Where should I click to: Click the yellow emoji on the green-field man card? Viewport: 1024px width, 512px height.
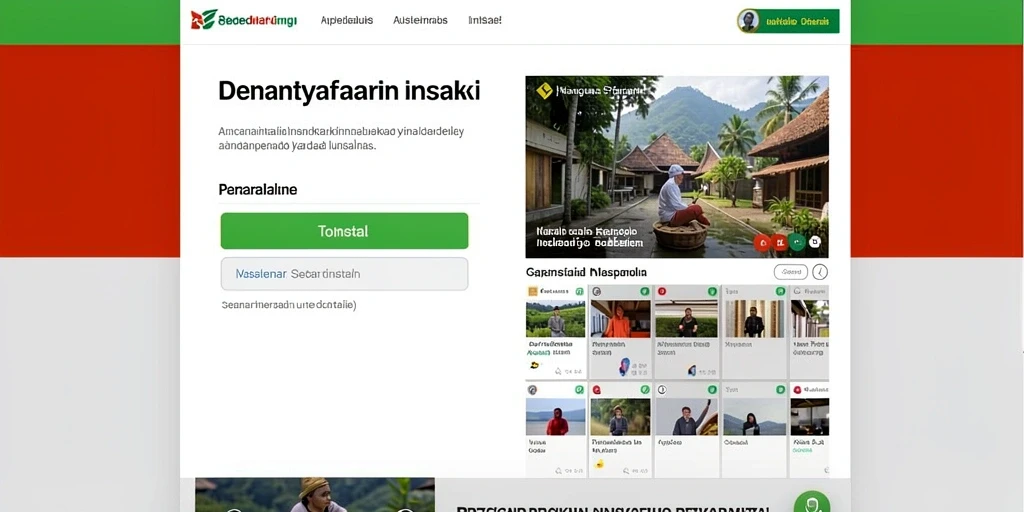[x=535, y=365]
